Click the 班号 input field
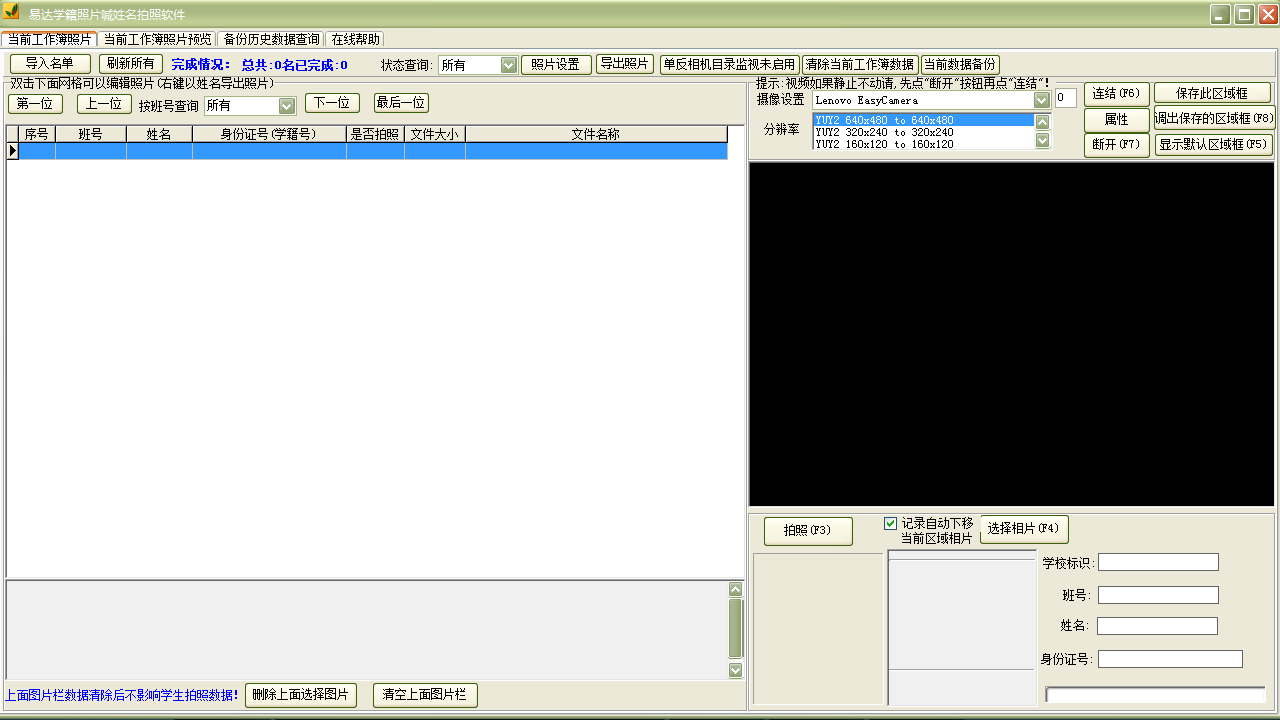Screen dimensions: 1280x720 coord(1158,595)
